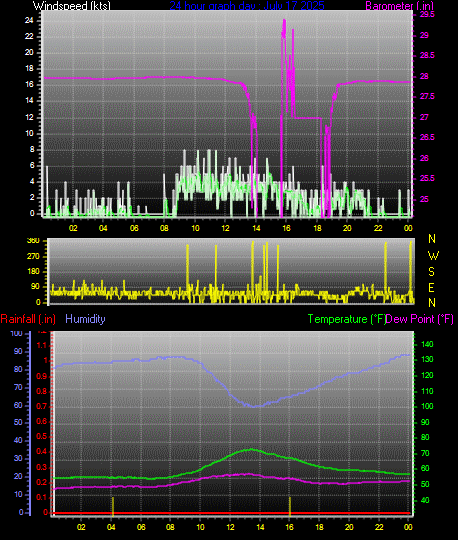Click the S compass label on direction graph
The width and height of the screenshot is (458, 540).
[431, 272]
